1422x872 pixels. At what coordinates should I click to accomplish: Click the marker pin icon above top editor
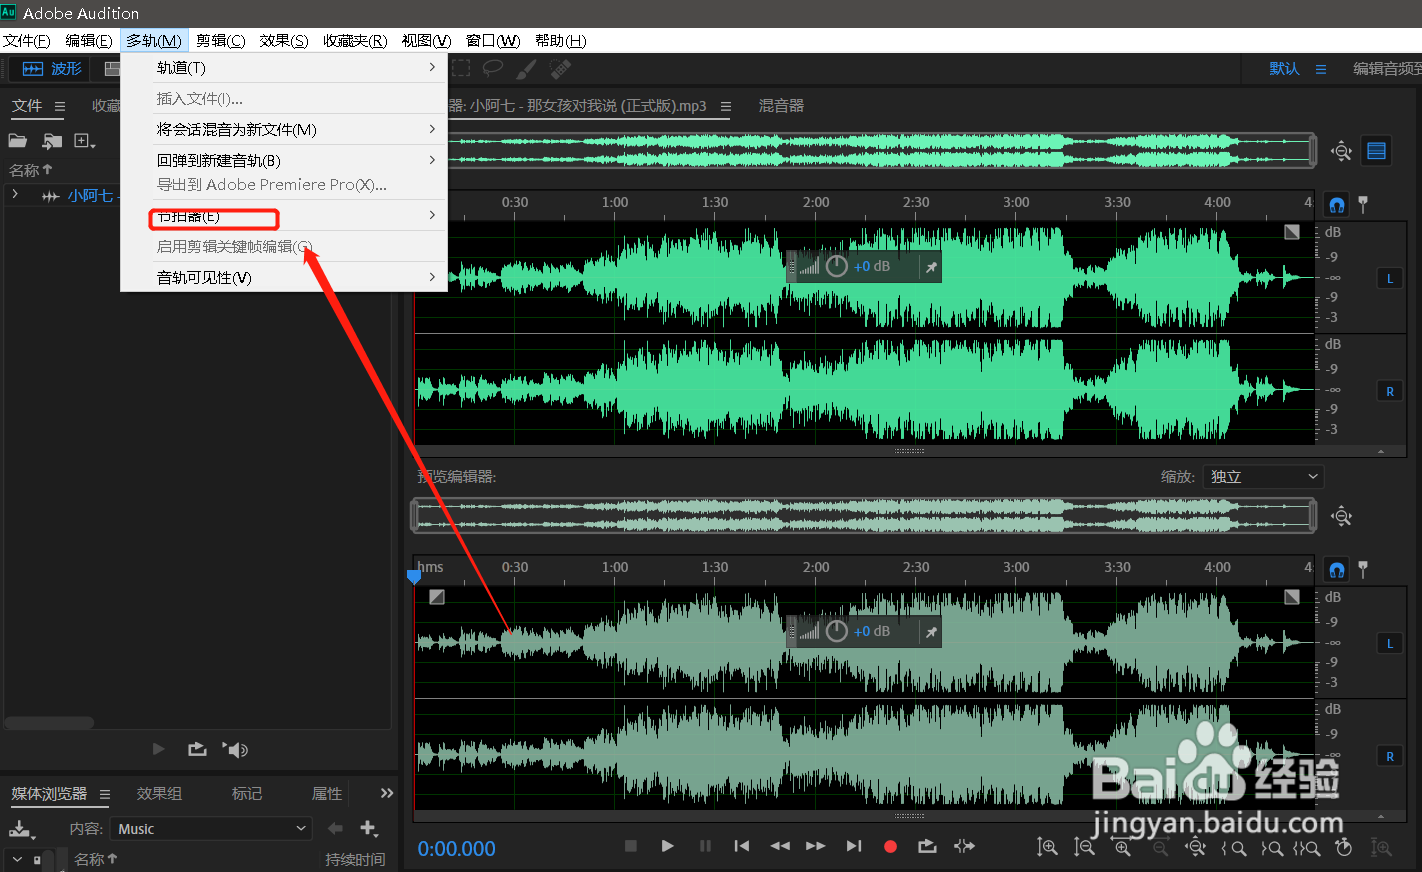pos(1363,204)
